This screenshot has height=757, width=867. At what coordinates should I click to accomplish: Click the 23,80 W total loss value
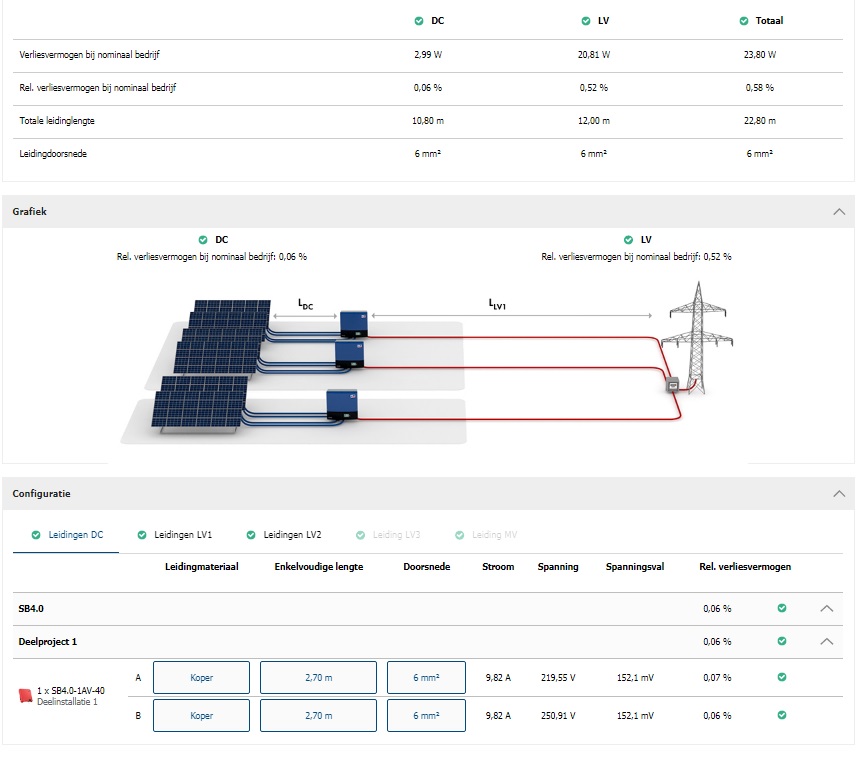coord(760,55)
